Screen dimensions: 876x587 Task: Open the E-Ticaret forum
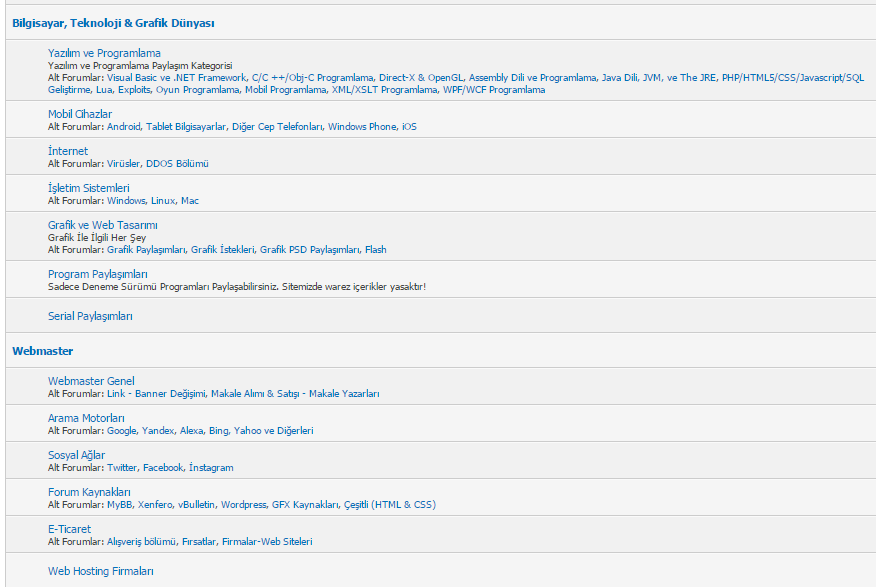[x=69, y=529]
